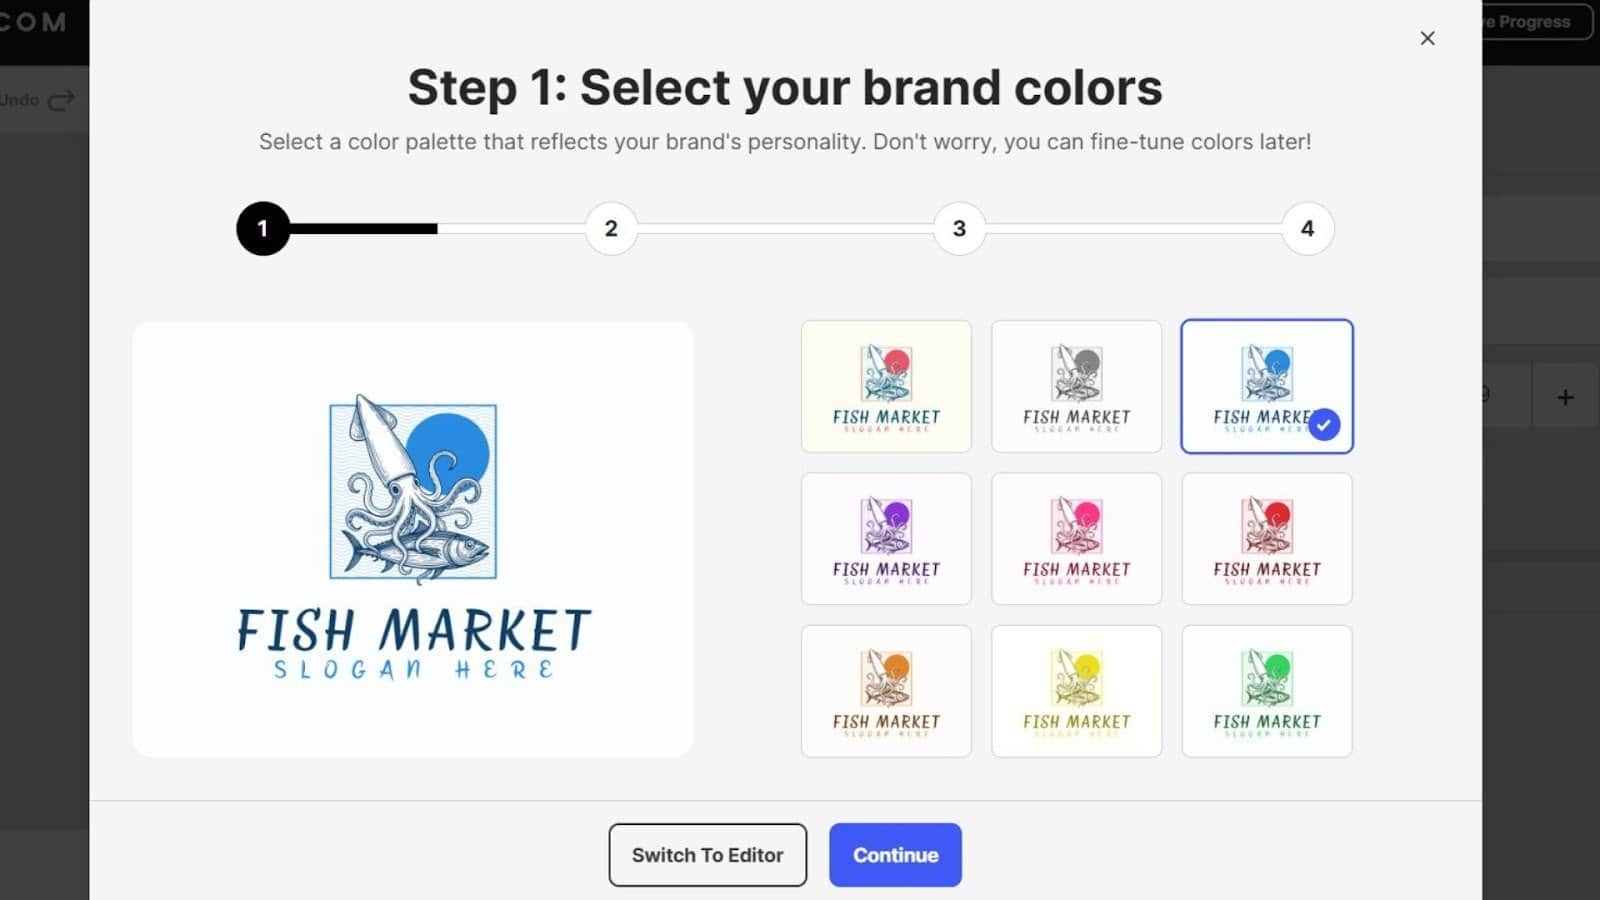Screen dimensions: 1600x900
Task: Jump to step 4 in progress bar
Action: 1307,229
